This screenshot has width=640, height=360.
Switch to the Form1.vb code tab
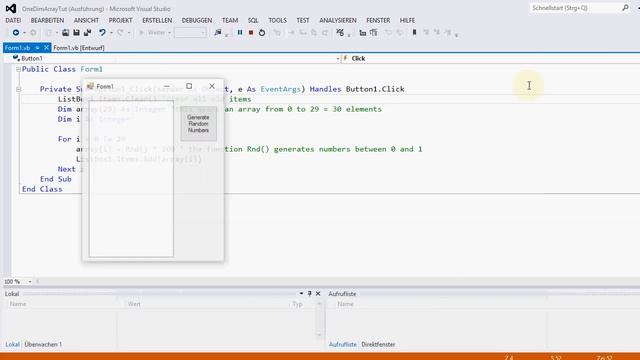pos(18,48)
